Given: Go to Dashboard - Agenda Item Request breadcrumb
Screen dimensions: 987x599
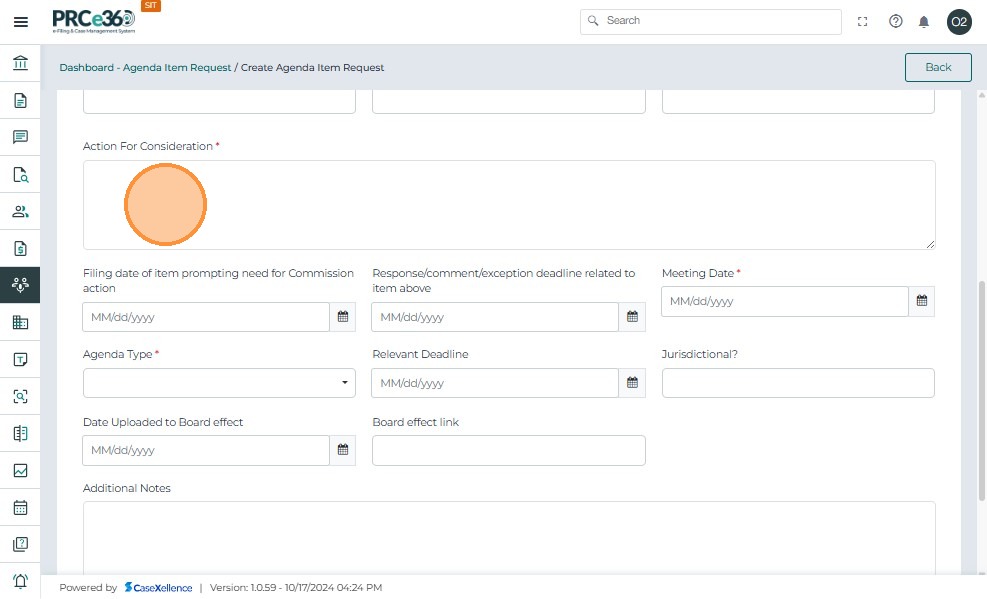Looking at the screenshot, I should click(145, 68).
